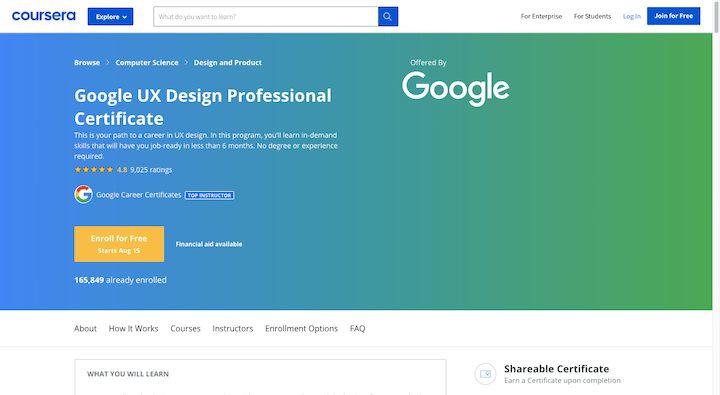Open the Explore dropdown menu
This screenshot has width=720, height=395.
[x=111, y=17]
